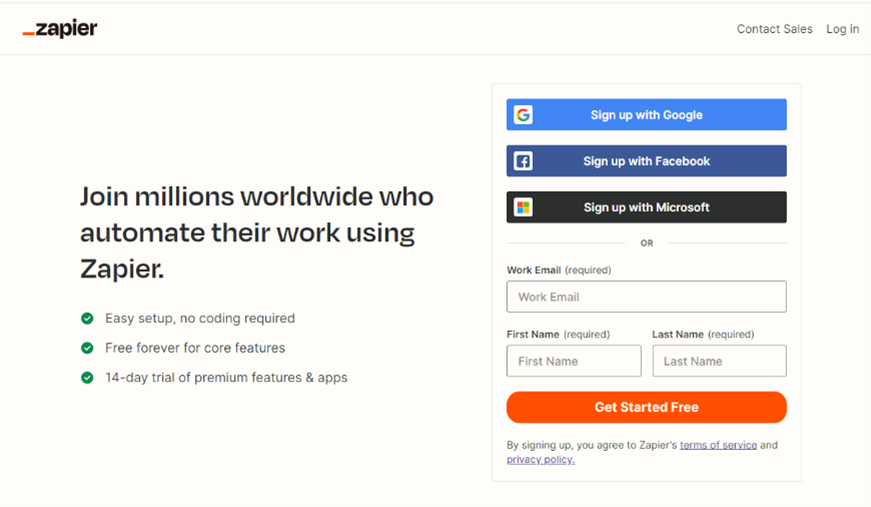Click green checkmark beside Easy setup

[x=87, y=318]
